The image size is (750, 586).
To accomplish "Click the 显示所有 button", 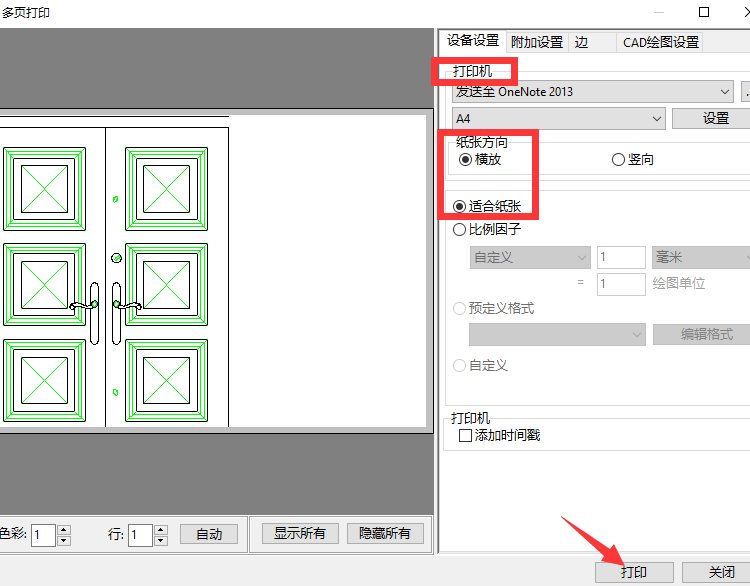I will [x=300, y=533].
